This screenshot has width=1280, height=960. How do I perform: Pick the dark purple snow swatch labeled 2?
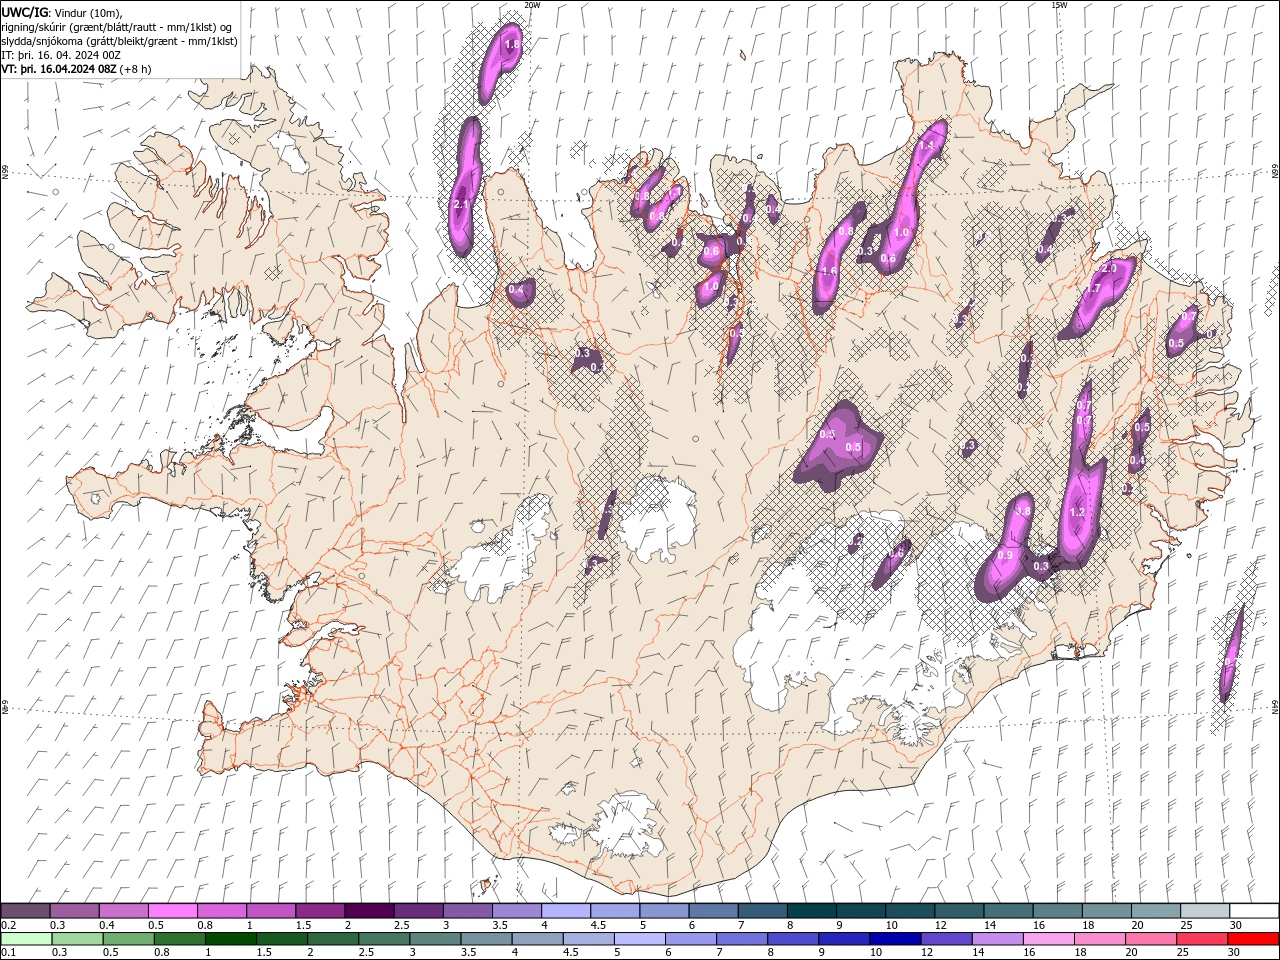pyautogui.click(x=368, y=911)
